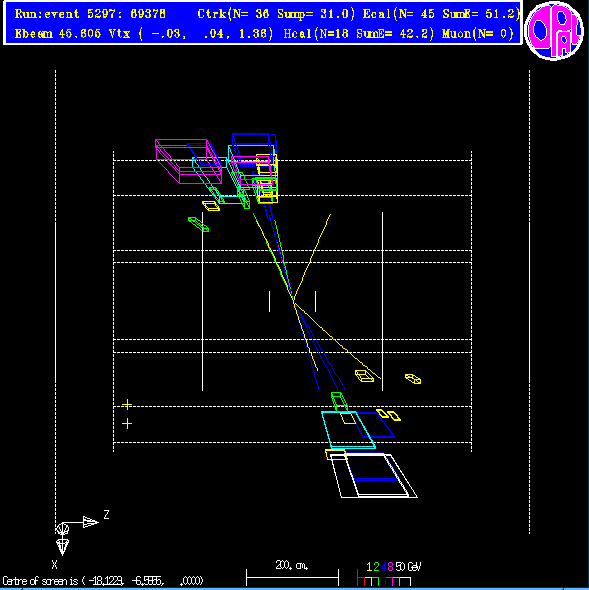Viewport: 589px width, 590px height.
Task: Click the Ecal SumE= 51.2 readout
Action: tap(441, 14)
